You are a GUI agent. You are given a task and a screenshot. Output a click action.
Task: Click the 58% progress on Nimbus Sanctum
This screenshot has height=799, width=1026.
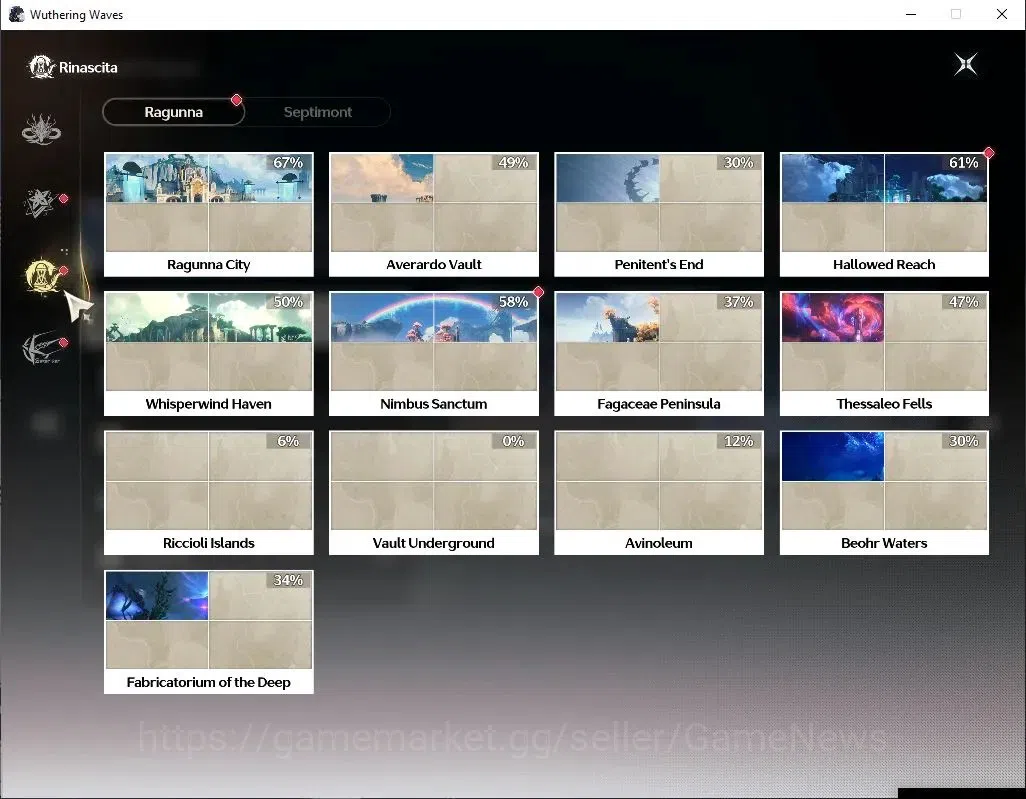514,302
